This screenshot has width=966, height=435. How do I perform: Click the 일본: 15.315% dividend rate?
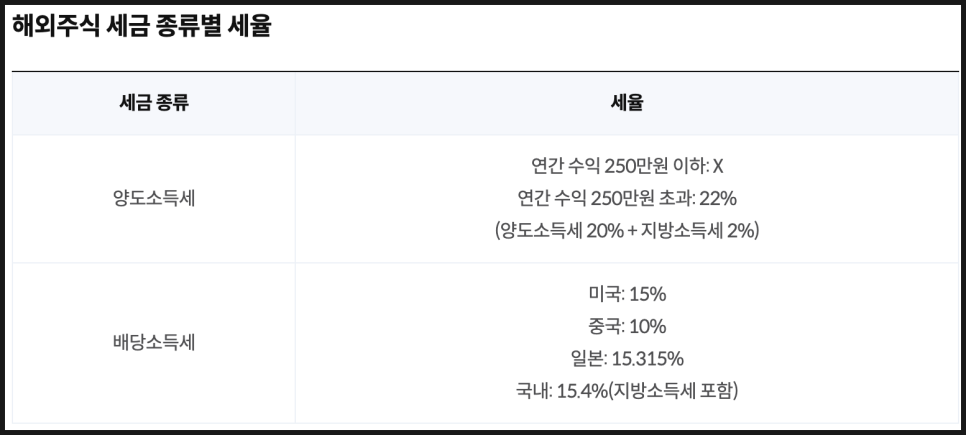[627, 359]
